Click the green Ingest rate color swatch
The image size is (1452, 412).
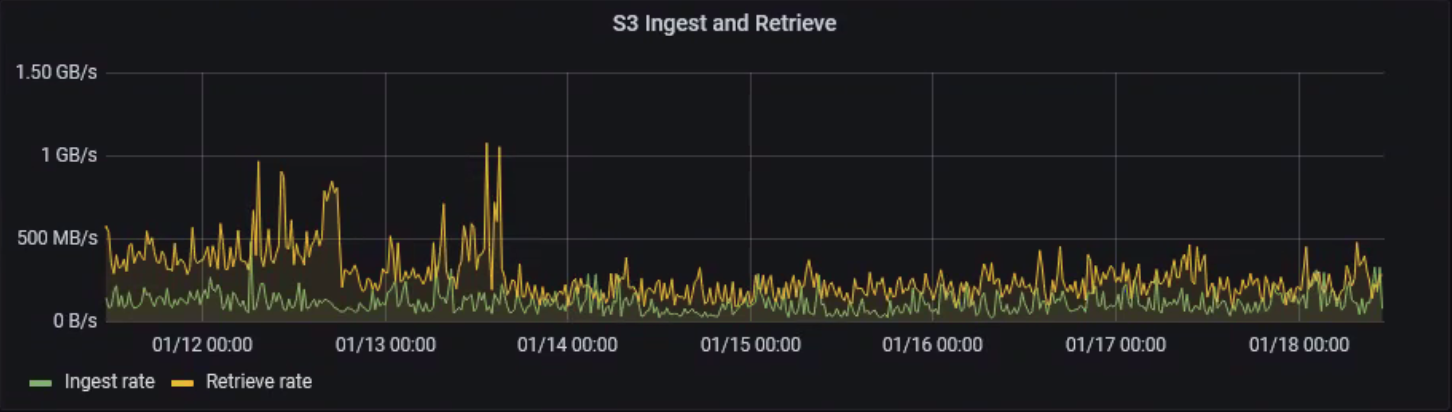(x=40, y=382)
